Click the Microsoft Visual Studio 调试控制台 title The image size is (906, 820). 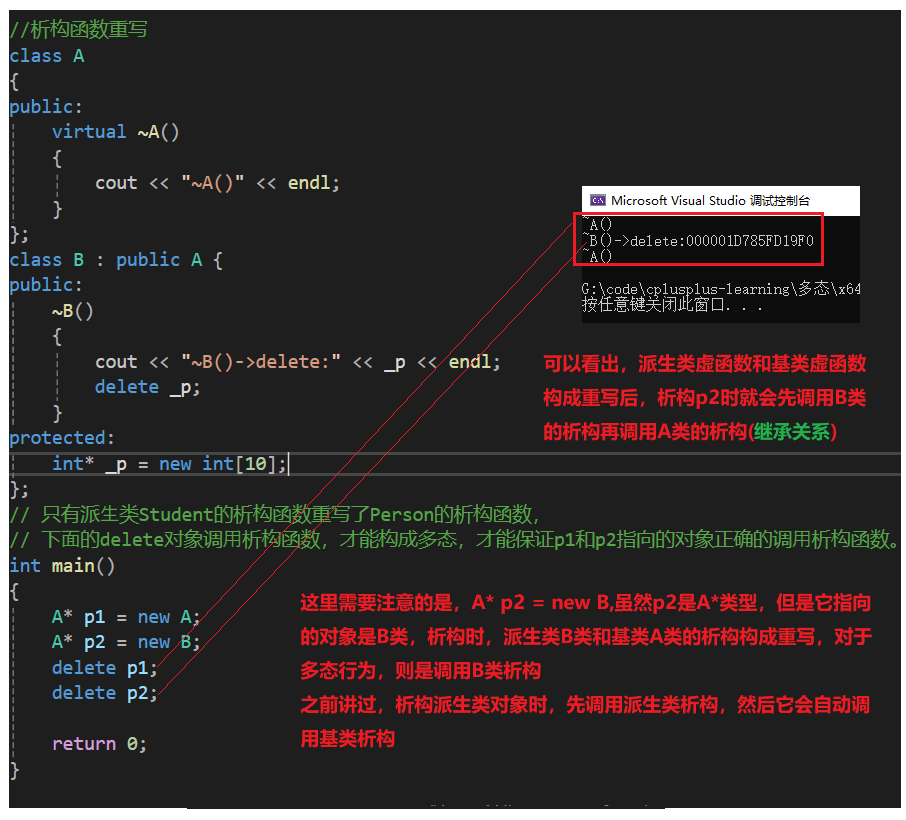710,201
